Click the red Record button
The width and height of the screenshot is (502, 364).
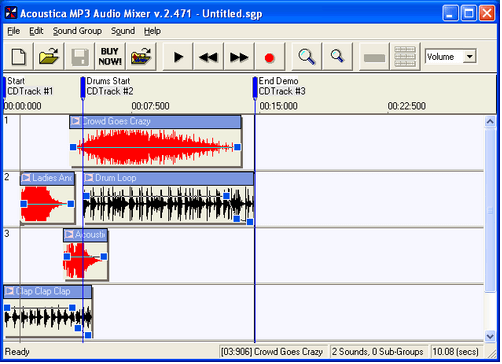[269, 58]
